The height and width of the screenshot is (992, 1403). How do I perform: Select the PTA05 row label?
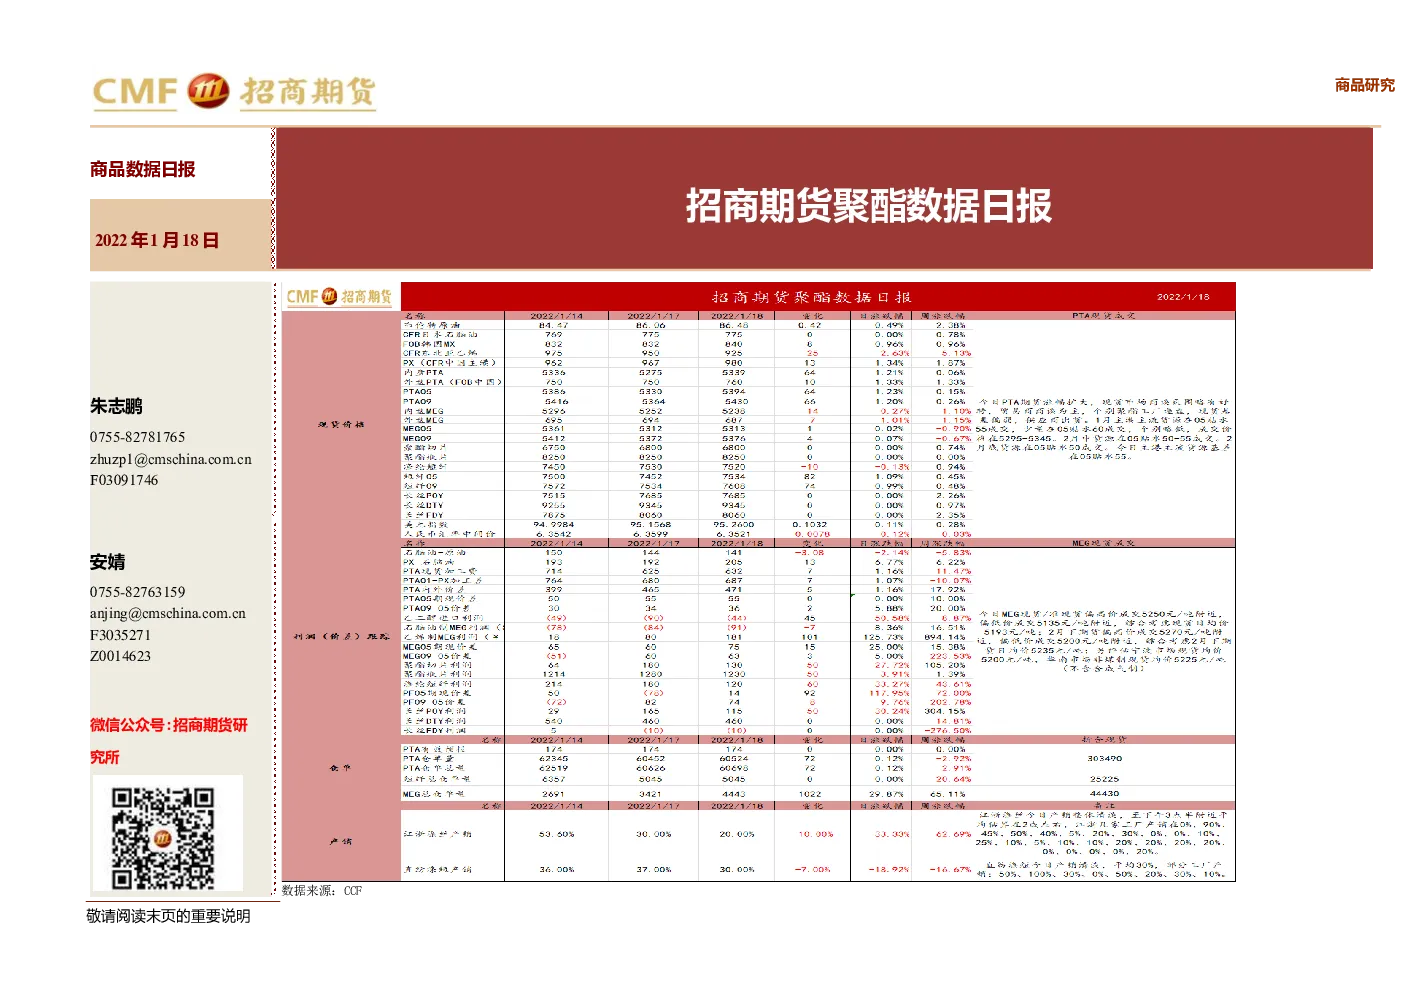coord(418,392)
